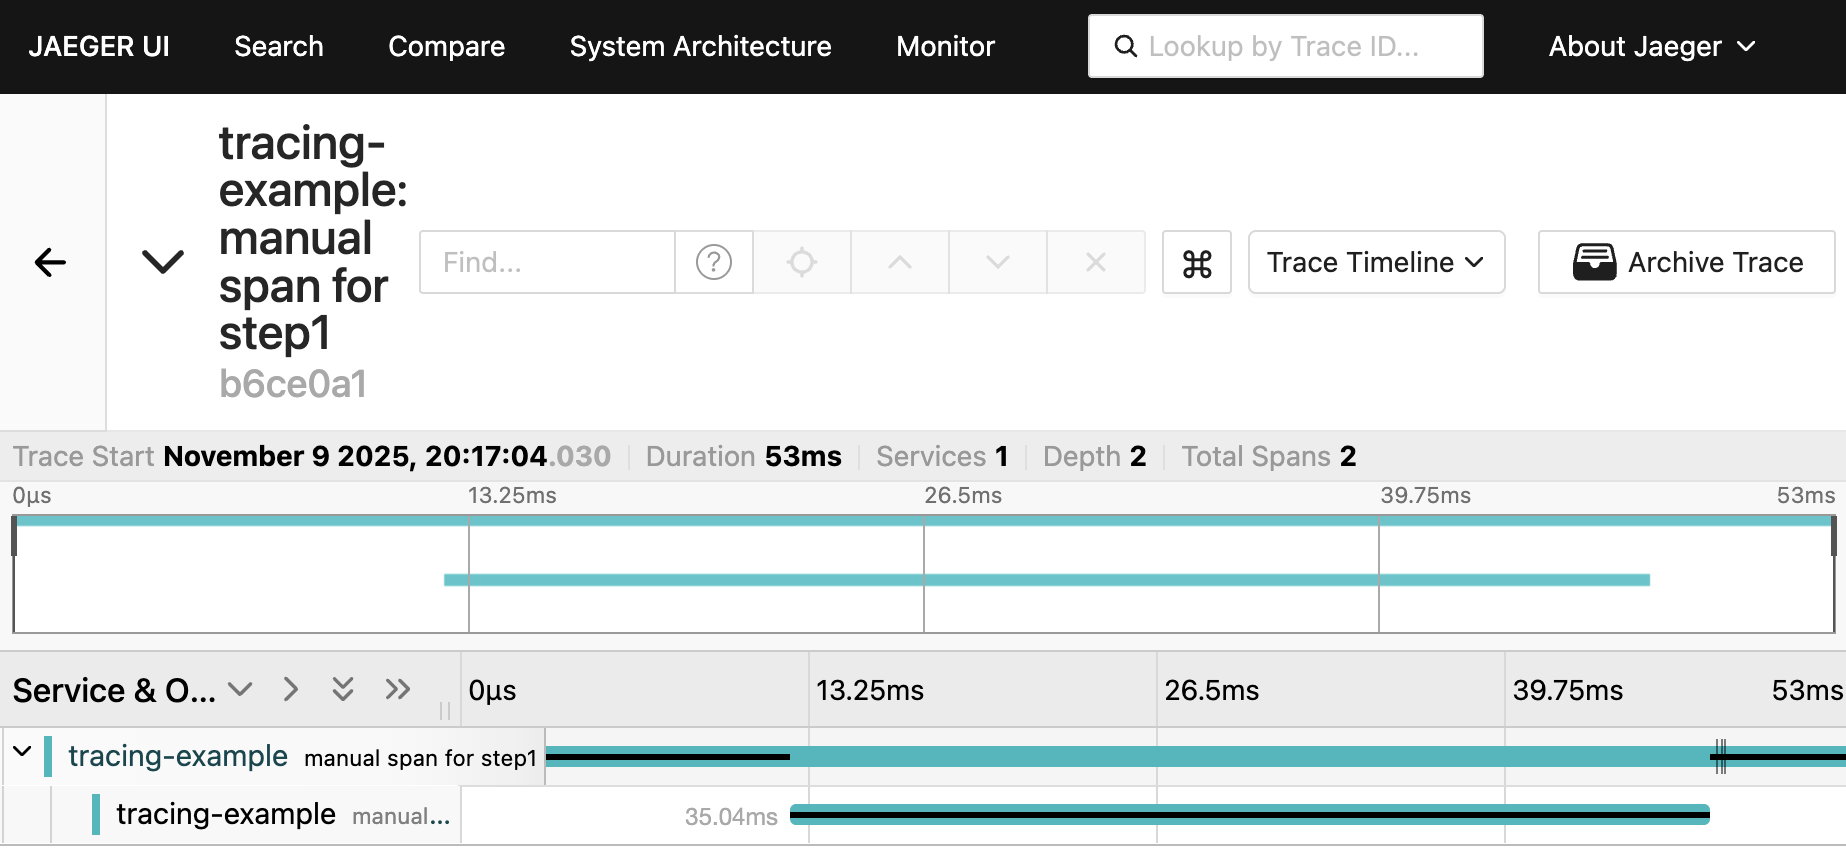Viewport: 1846px width, 858px height.
Task: Click the Archive Trace button
Action: click(x=1686, y=262)
